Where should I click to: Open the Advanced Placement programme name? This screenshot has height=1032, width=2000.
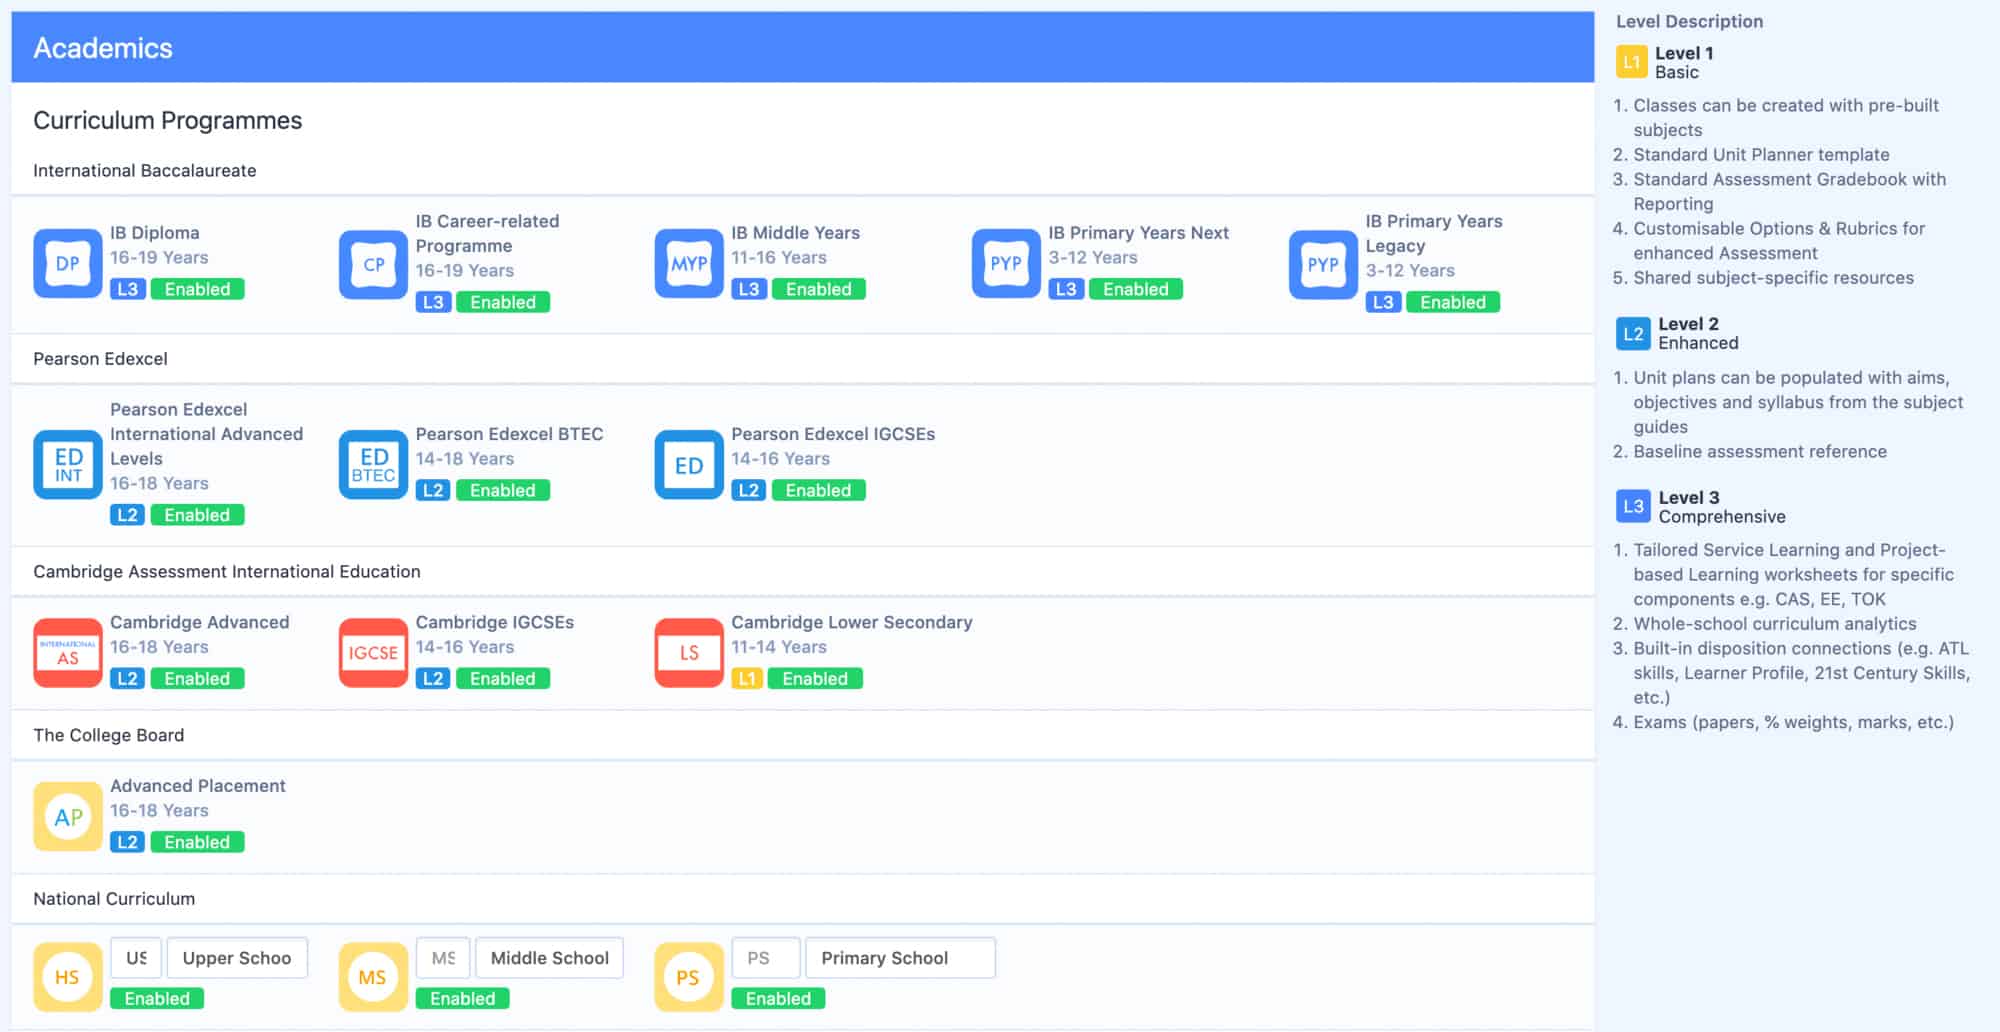tap(198, 786)
